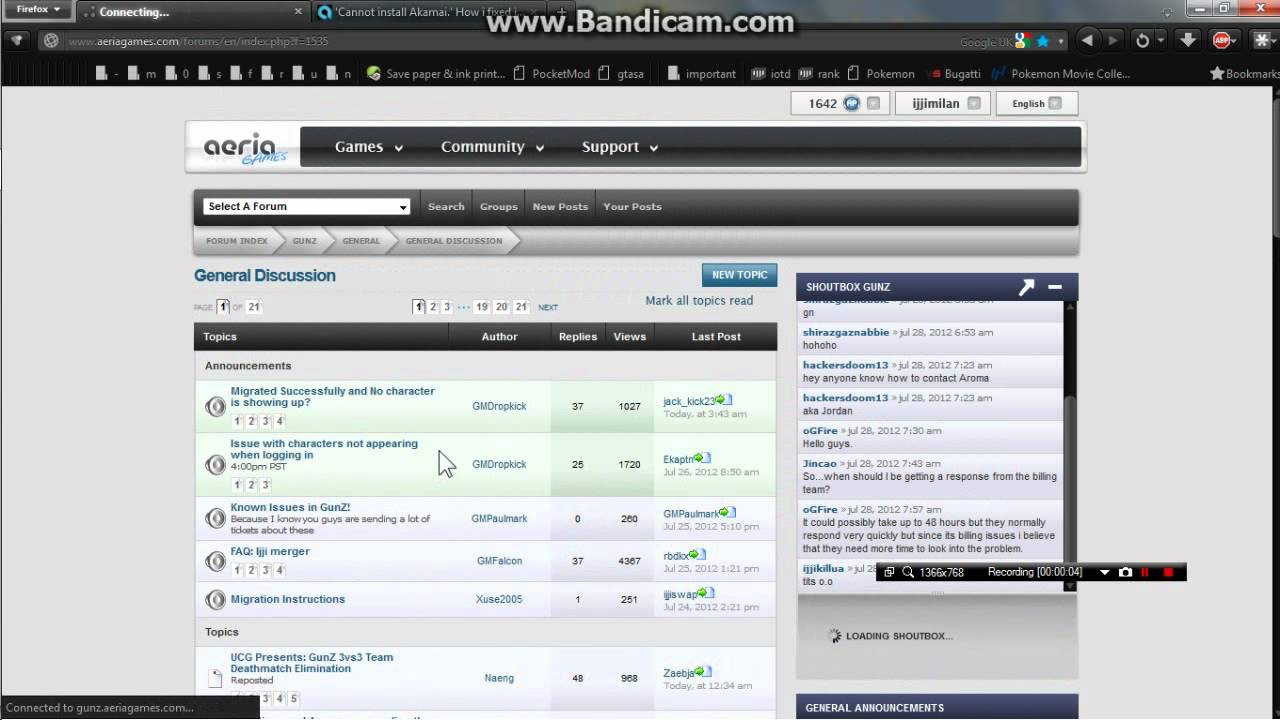Open the Save paper & ink bookmark

coord(436,73)
